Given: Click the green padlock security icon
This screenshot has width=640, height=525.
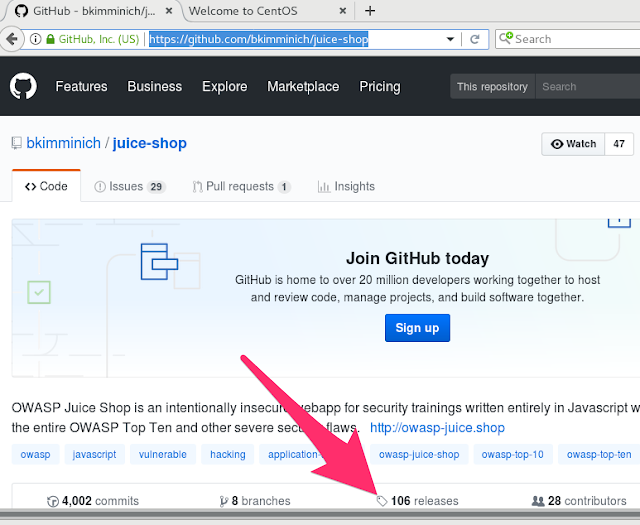Looking at the screenshot, I should [x=50, y=39].
